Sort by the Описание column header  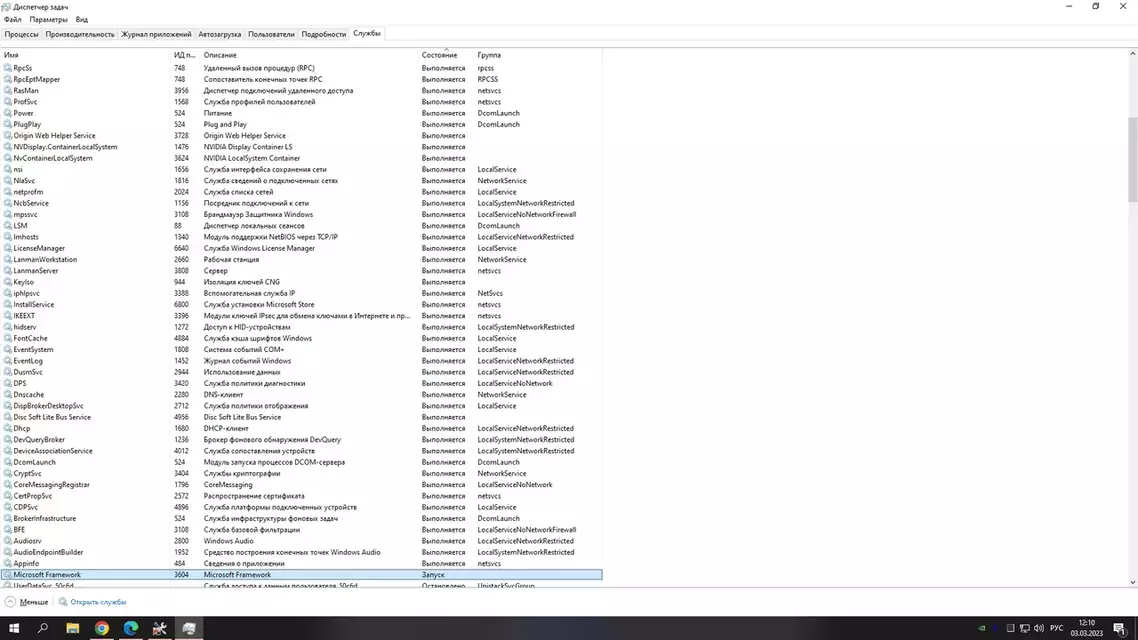click(x=309, y=55)
